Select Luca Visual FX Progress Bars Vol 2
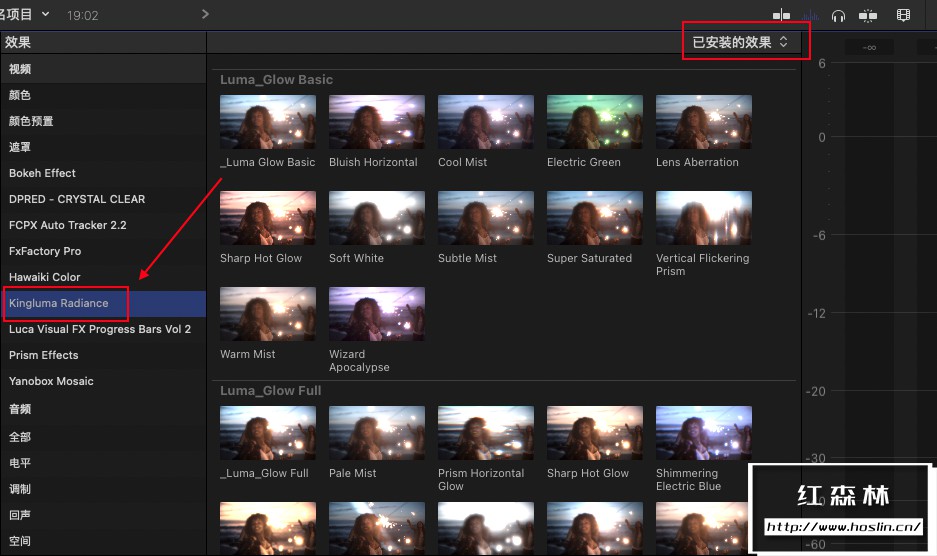The image size is (937, 556). pyautogui.click(x=103, y=329)
